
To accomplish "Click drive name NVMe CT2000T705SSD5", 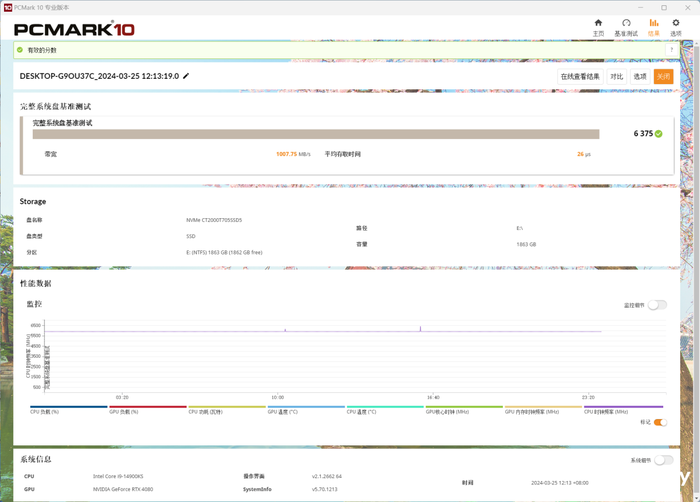I will coord(214,220).
